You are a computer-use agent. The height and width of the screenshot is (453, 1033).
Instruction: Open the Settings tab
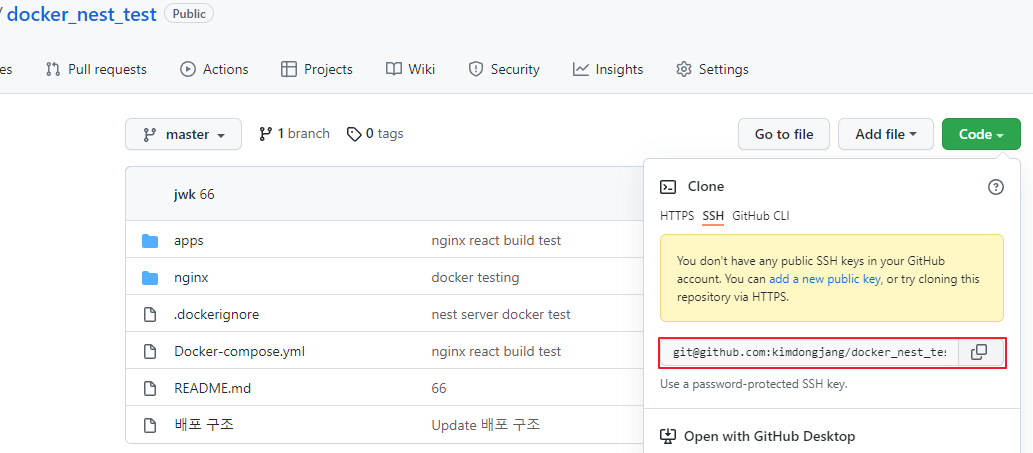coord(712,69)
